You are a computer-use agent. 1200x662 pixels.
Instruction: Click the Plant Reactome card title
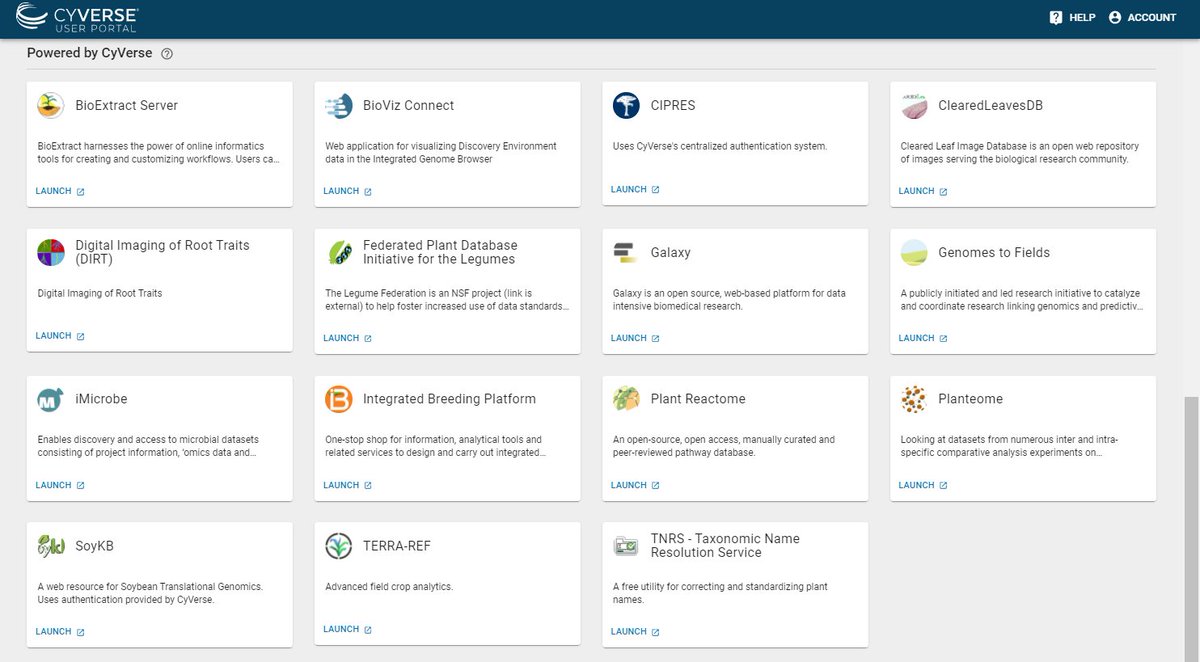tap(698, 399)
